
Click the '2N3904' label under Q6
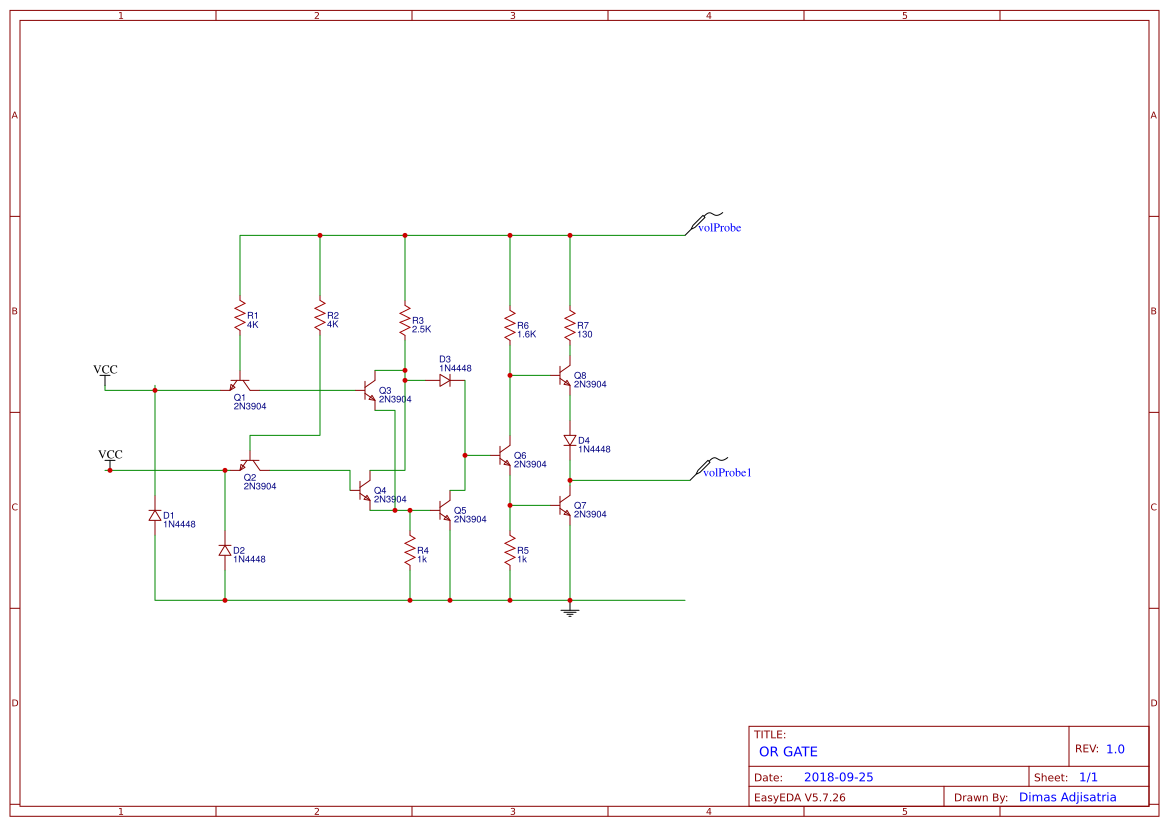[x=530, y=465]
